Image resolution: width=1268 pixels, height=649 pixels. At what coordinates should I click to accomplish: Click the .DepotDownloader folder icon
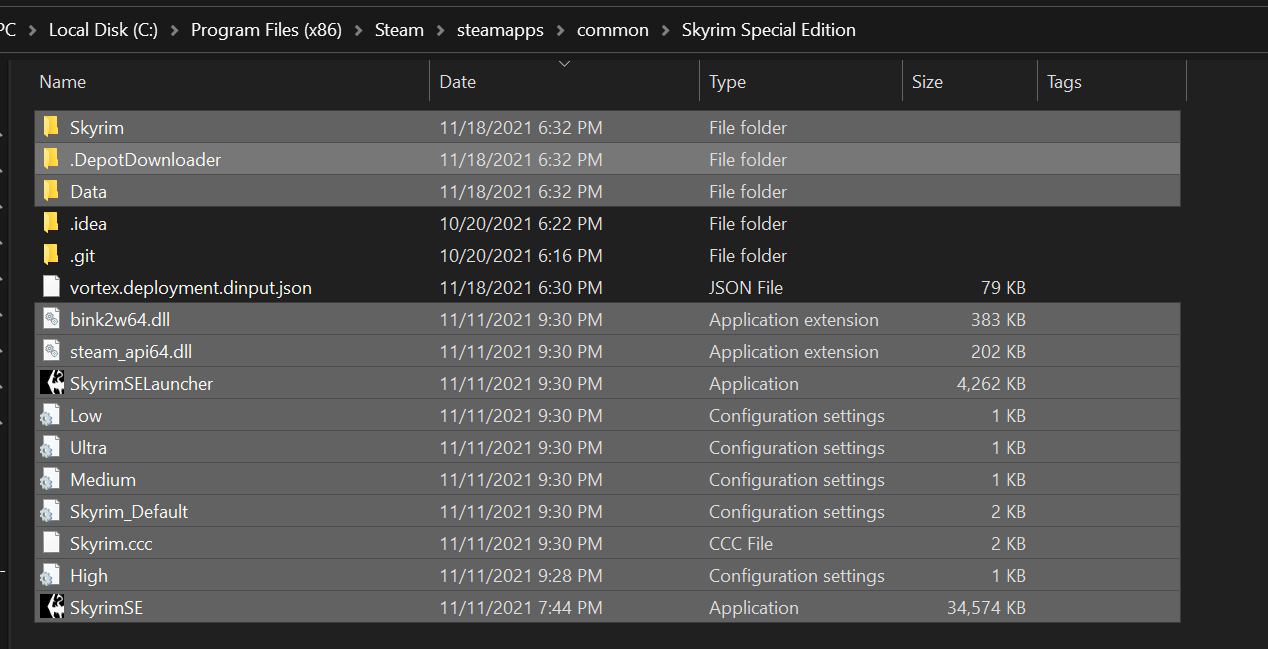coord(51,159)
